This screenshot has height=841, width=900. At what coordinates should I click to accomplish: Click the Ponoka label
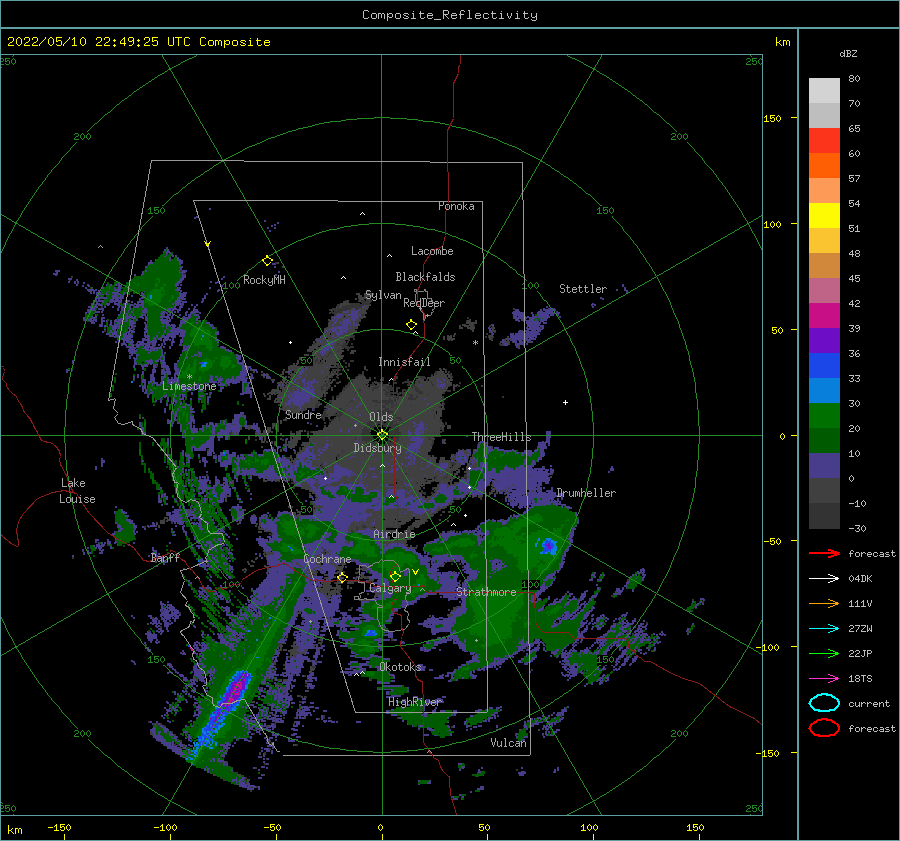pos(456,206)
